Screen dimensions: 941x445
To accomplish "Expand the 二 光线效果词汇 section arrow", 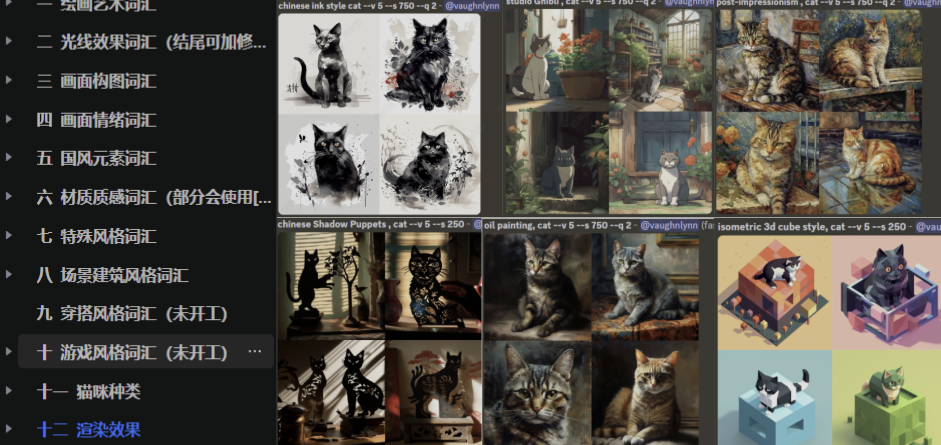I will click(x=8, y=41).
